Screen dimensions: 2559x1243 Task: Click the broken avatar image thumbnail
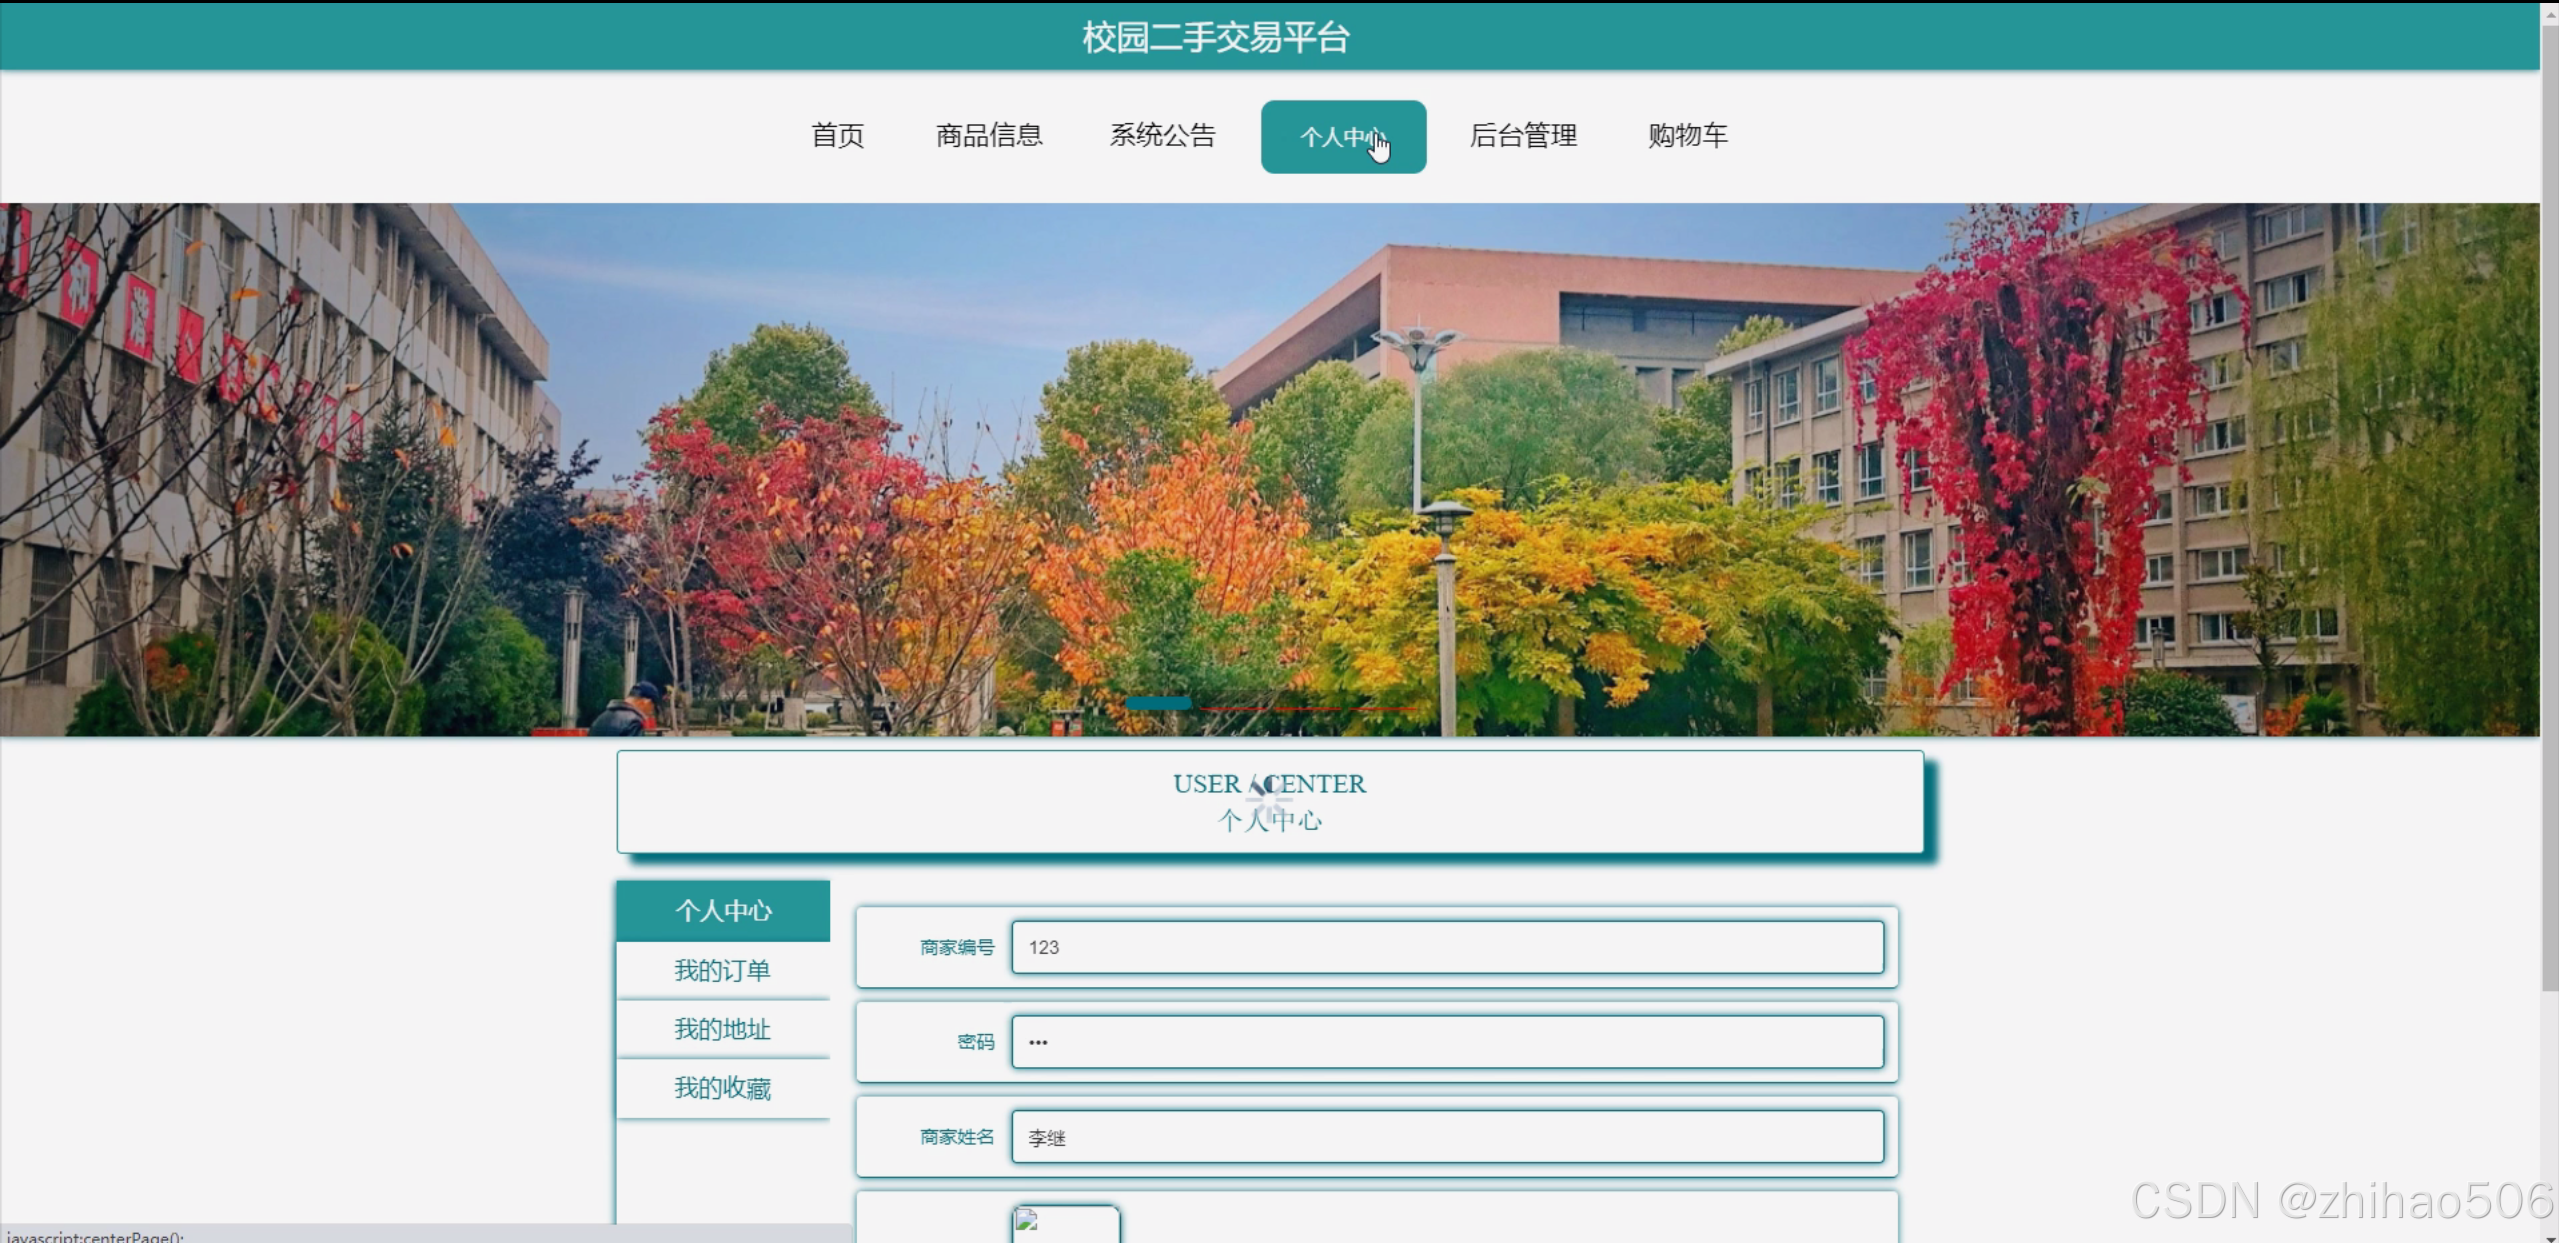[x=1066, y=1224]
